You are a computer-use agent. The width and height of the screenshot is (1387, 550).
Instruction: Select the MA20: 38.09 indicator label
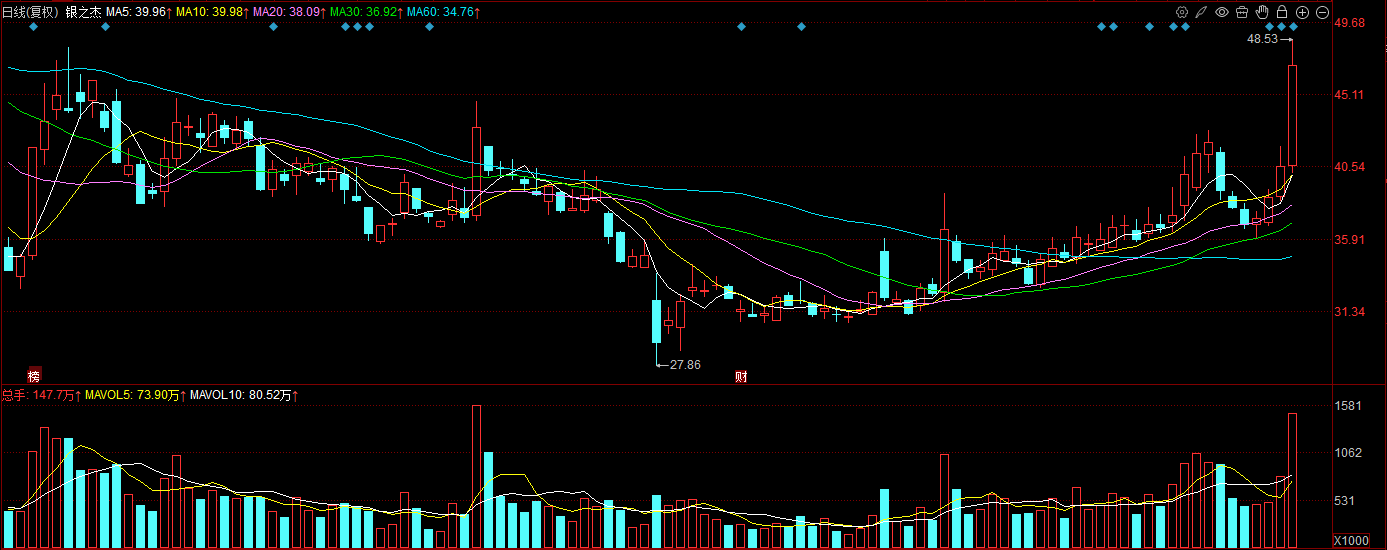click(x=286, y=12)
